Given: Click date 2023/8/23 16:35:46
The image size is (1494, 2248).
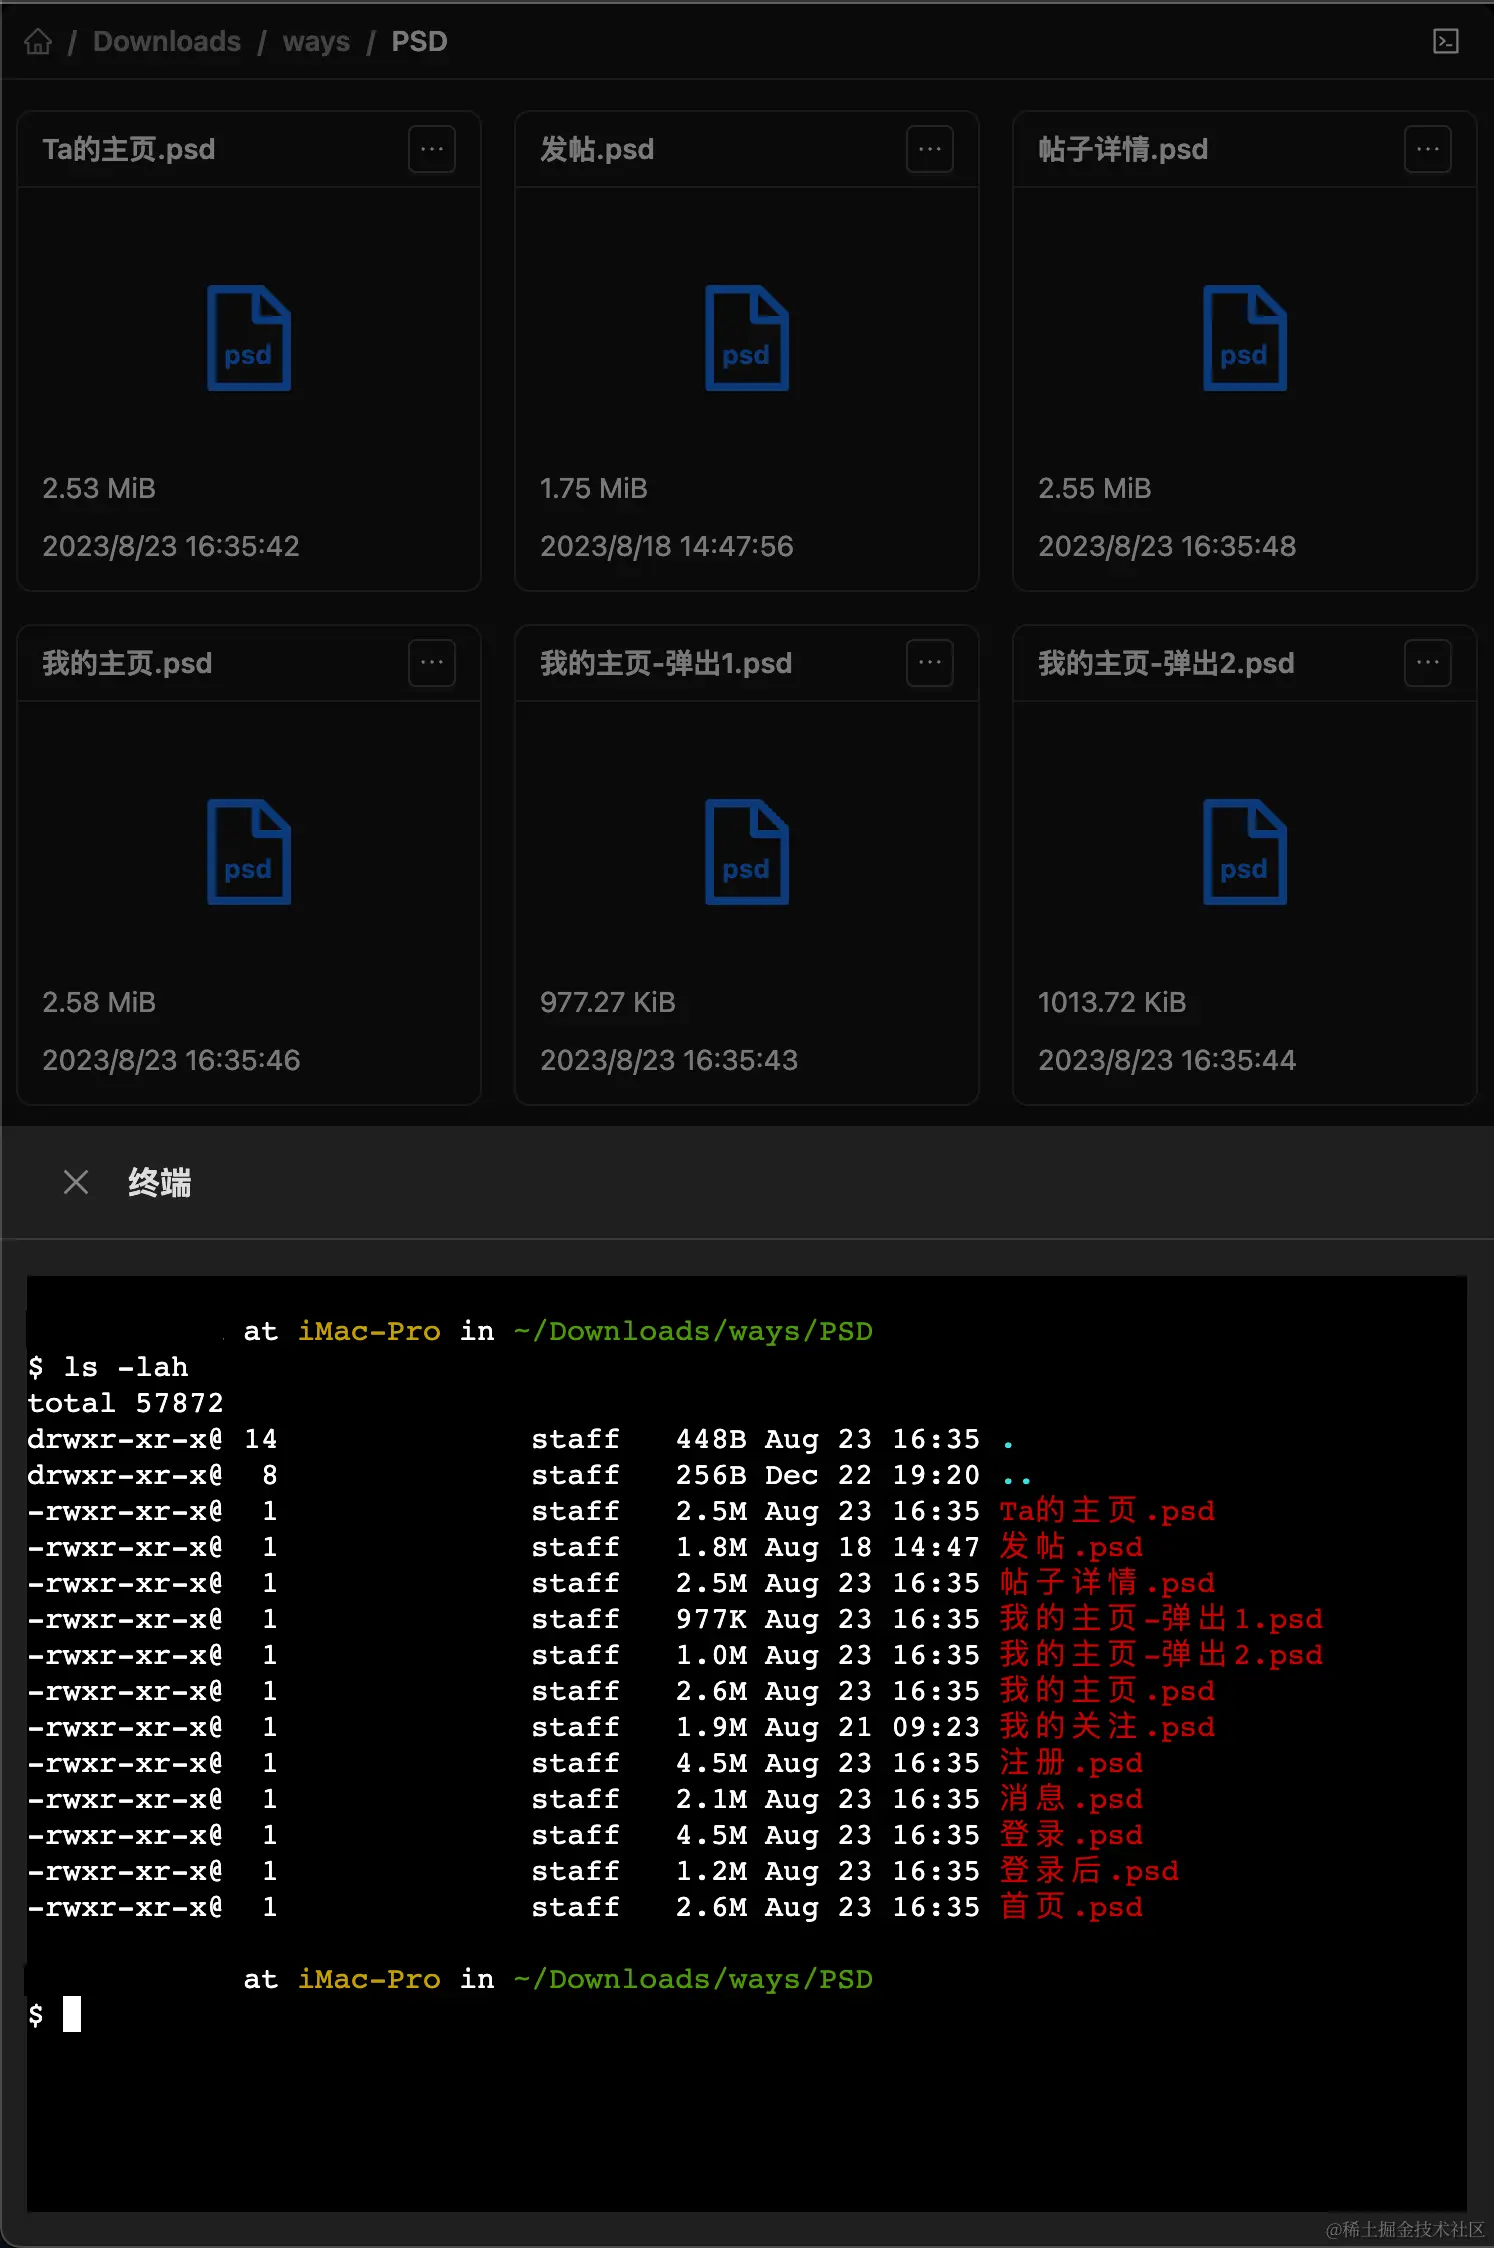Looking at the screenshot, I should [171, 1060].
